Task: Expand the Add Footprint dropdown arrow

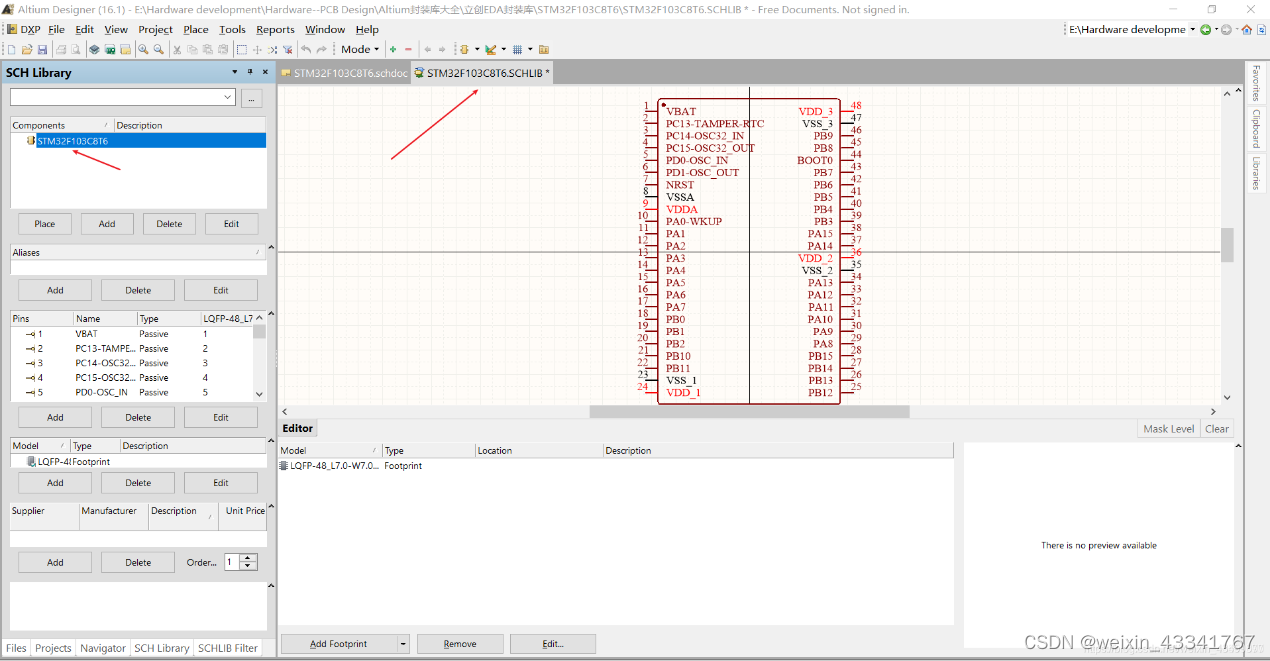Action: click(x=404, y=644)
